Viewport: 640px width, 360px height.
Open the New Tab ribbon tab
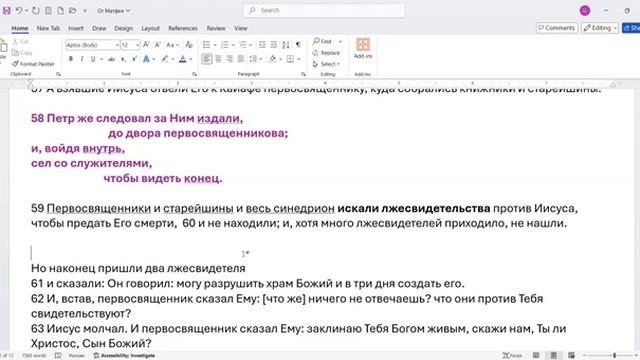click(48, 28)
